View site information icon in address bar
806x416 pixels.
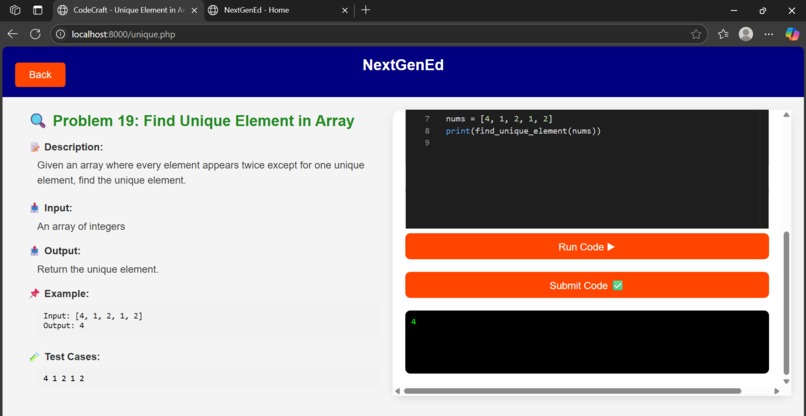[61, 34]
